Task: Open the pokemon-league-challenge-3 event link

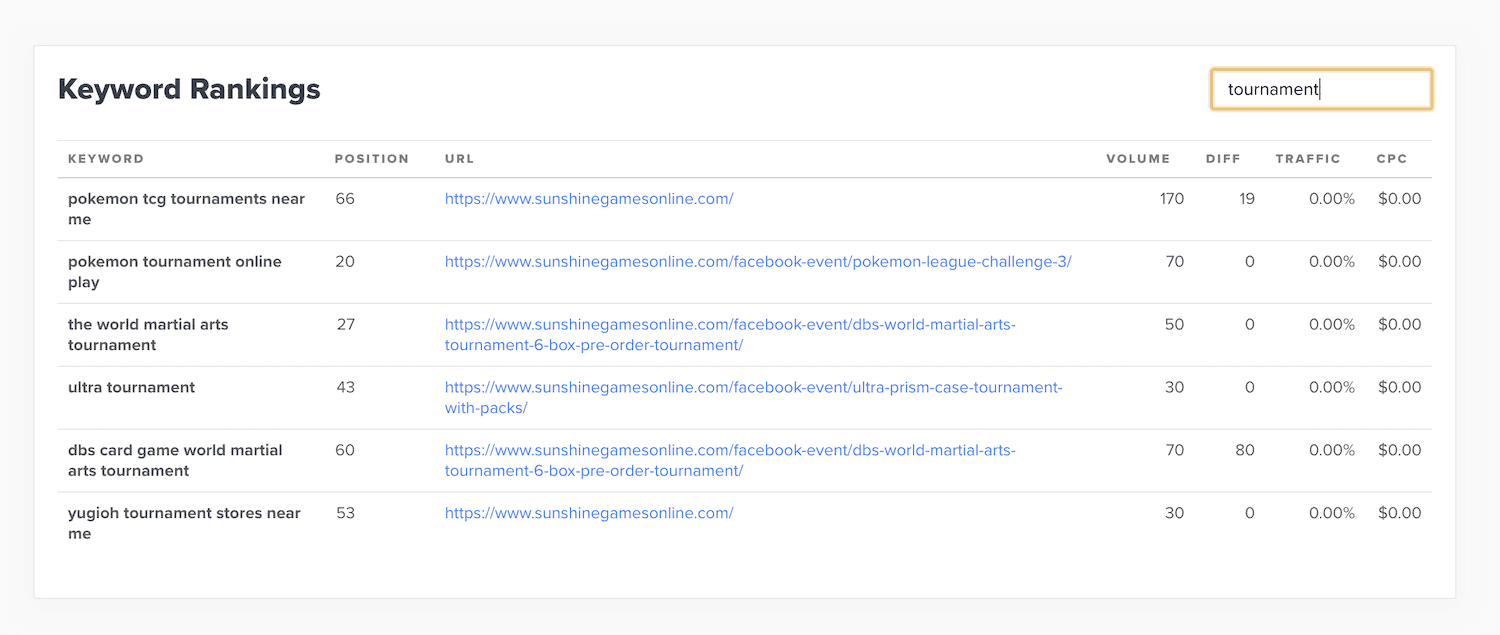Action: point(757,261)
